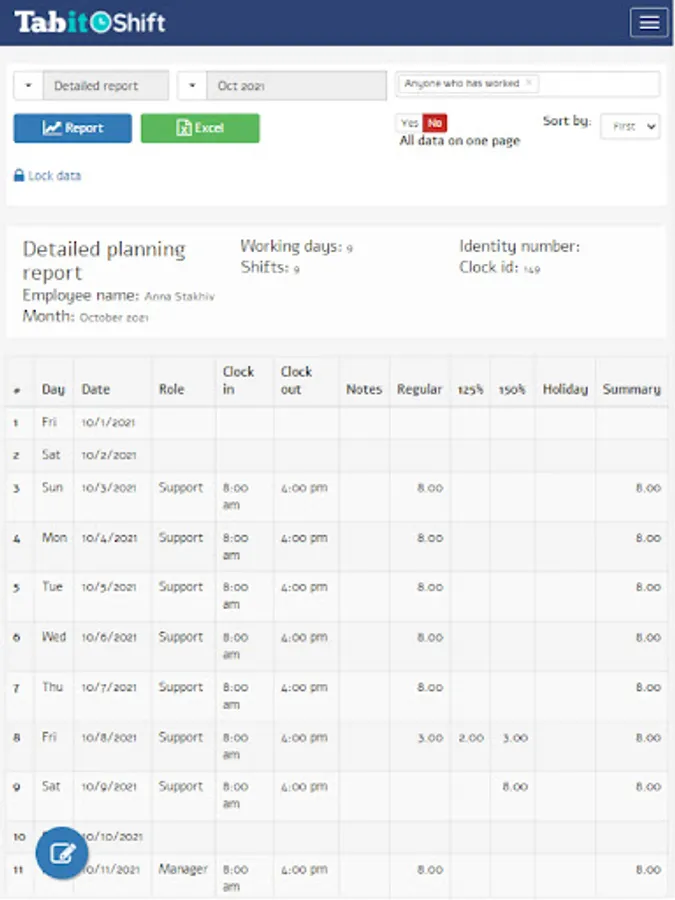Click the Summary column header
The height and width of the screenshot is (900, 675).
(x=631, y=389)
